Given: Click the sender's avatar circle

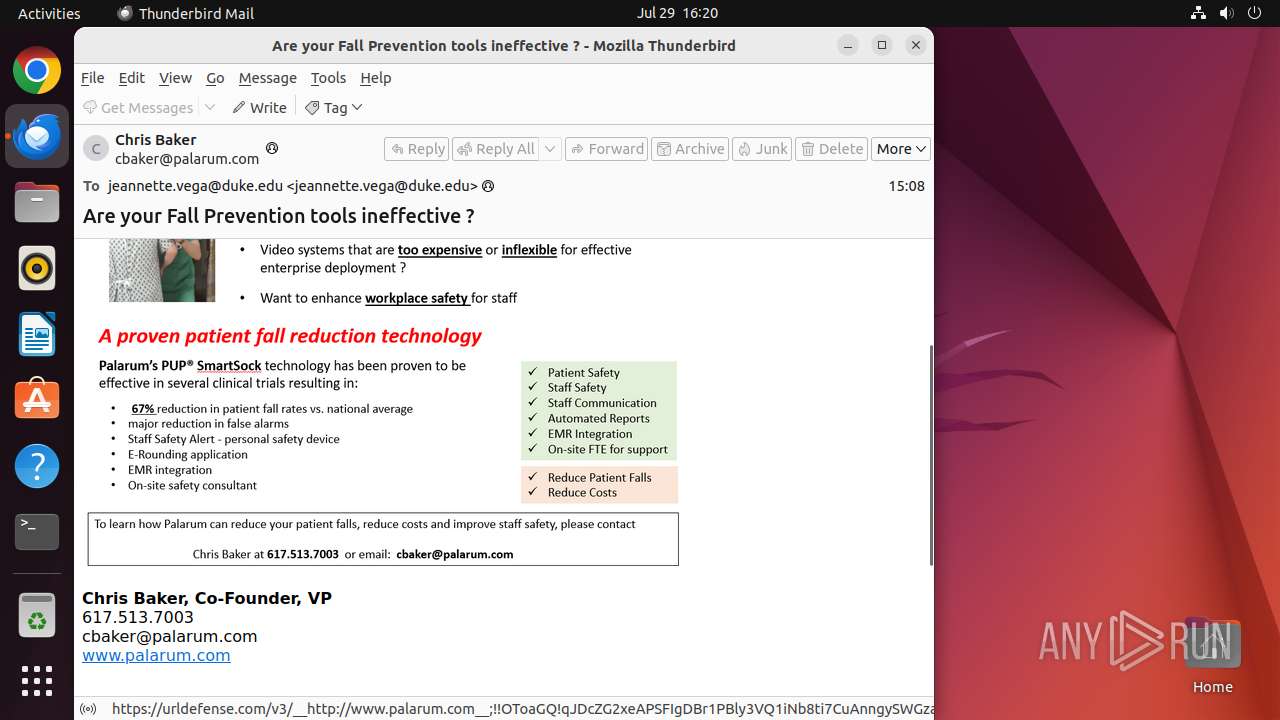Looking at the screenshot, I should point(96,149).
